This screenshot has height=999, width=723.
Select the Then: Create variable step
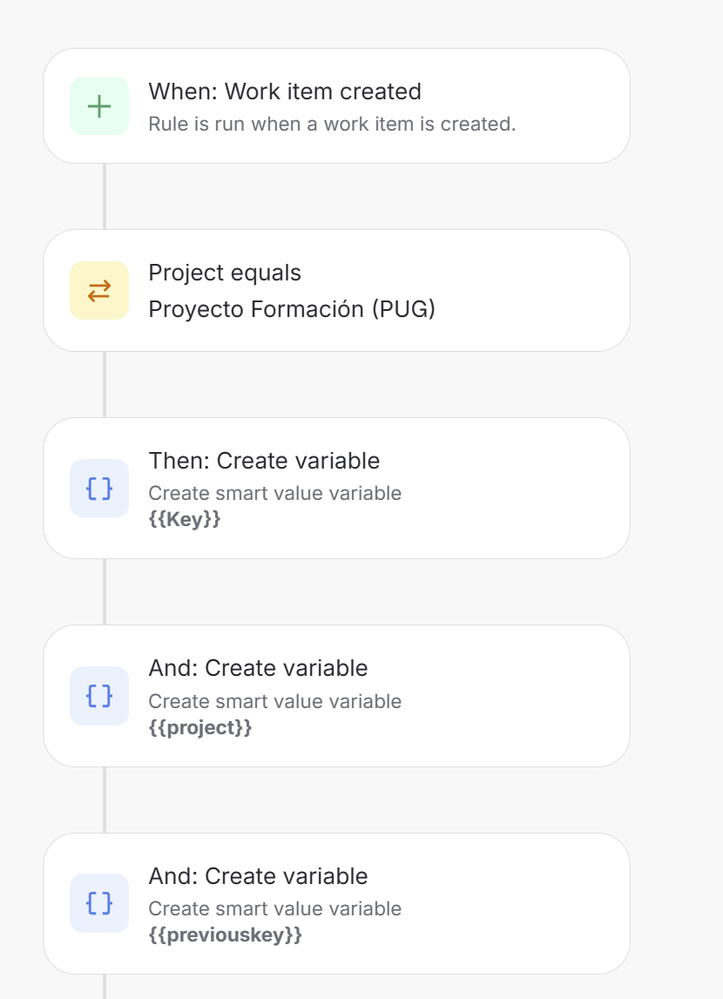(x=336, y=488)
